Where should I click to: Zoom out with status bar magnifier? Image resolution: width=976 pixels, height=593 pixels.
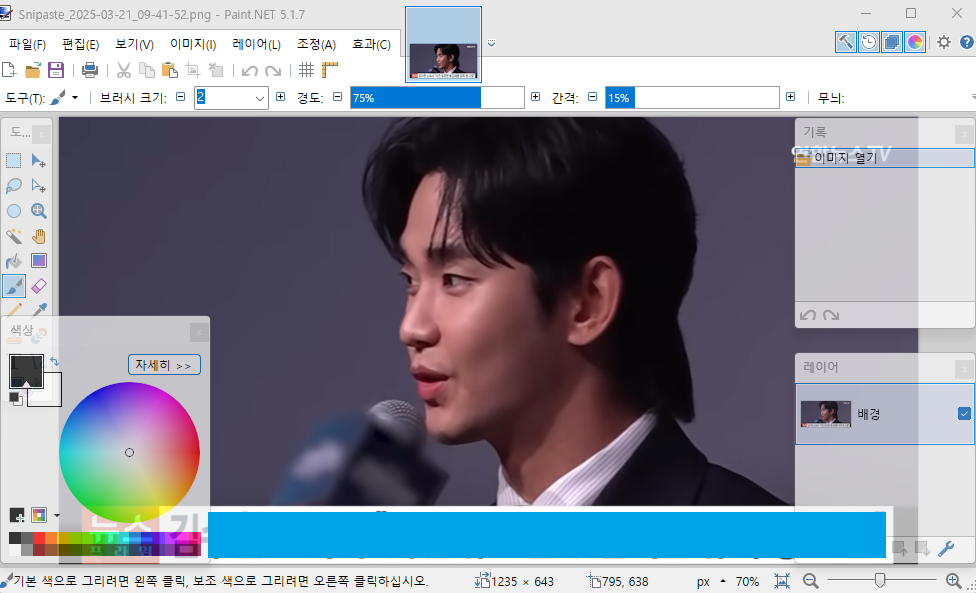[810, 581]
